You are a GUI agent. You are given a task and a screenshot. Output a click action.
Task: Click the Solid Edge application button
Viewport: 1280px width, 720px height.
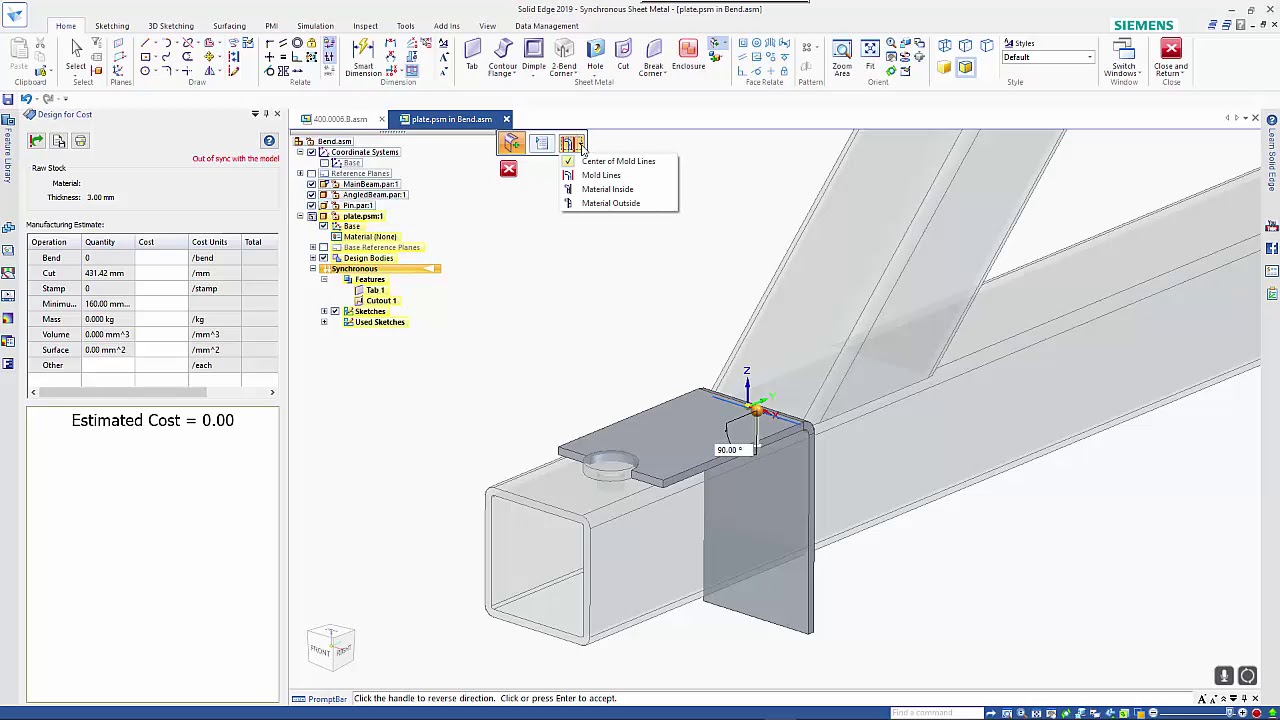[x=14, y=15]
